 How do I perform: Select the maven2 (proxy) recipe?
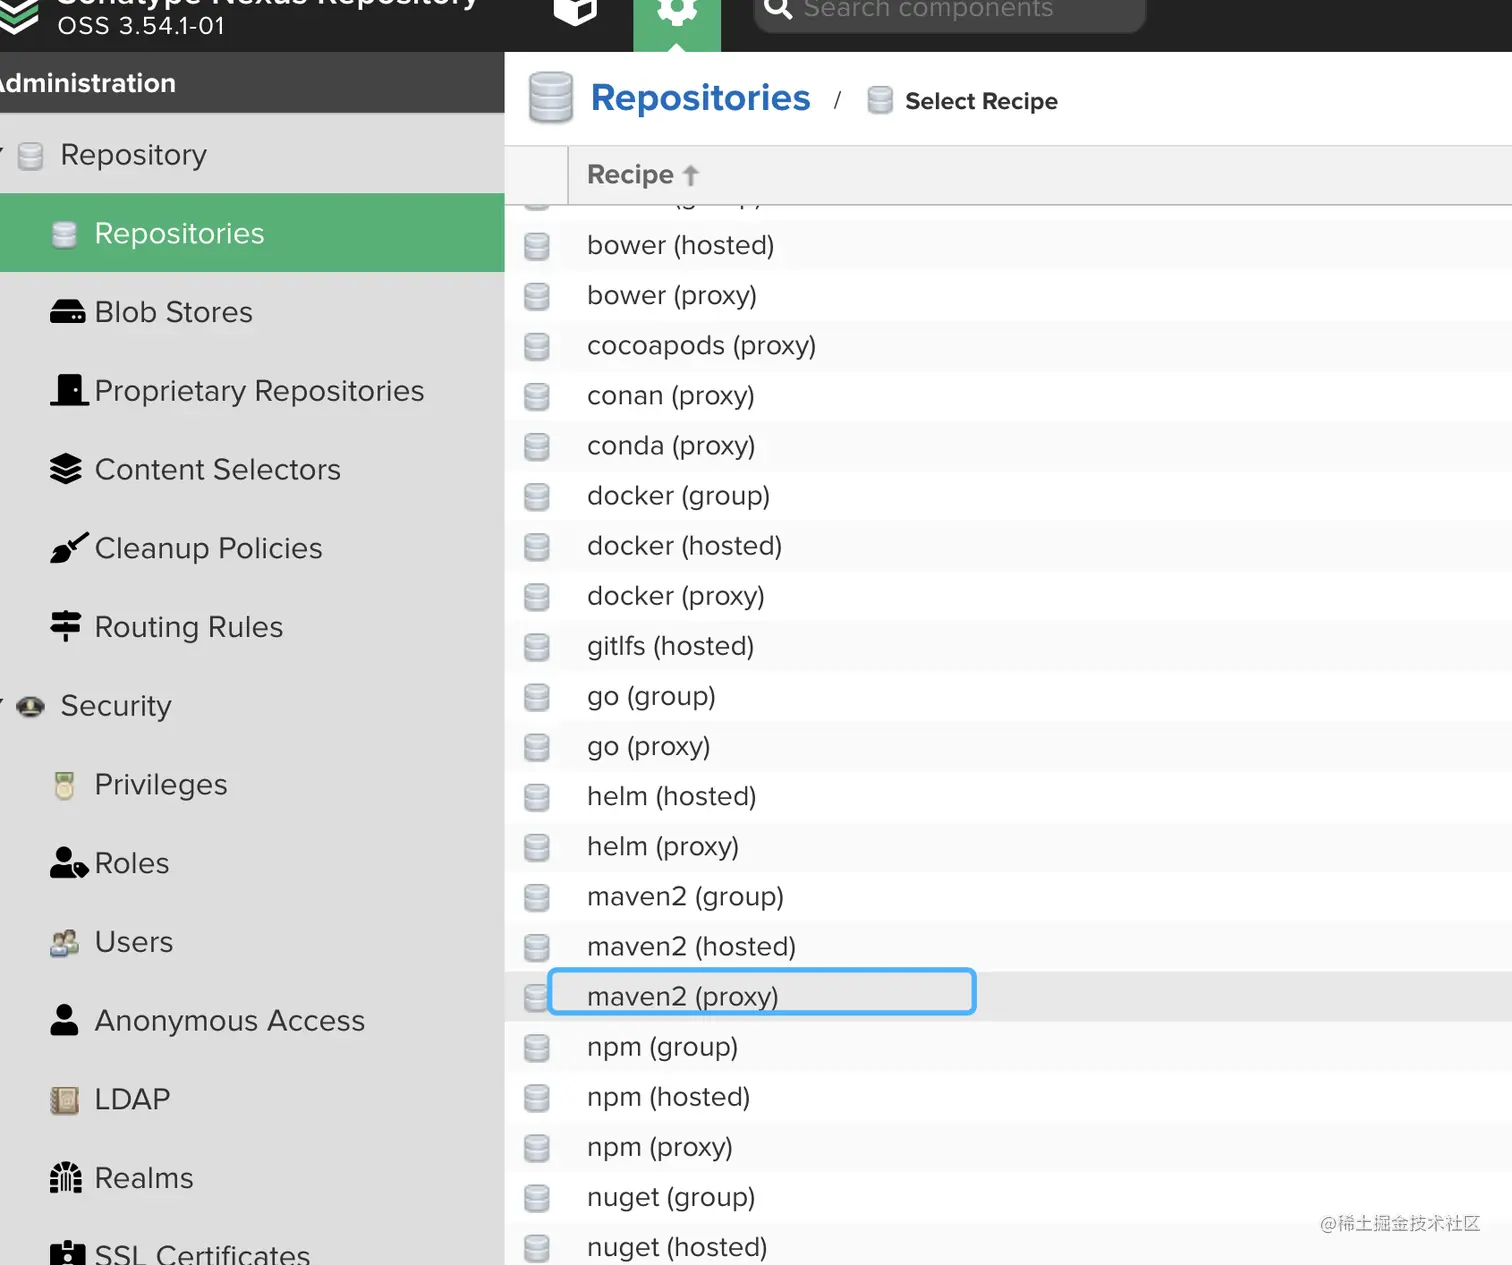(x=683, y=996)
